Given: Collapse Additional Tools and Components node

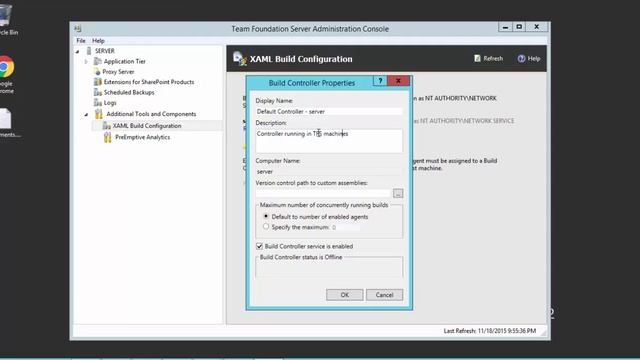Looking at the screenshot, I should [86, 115].
